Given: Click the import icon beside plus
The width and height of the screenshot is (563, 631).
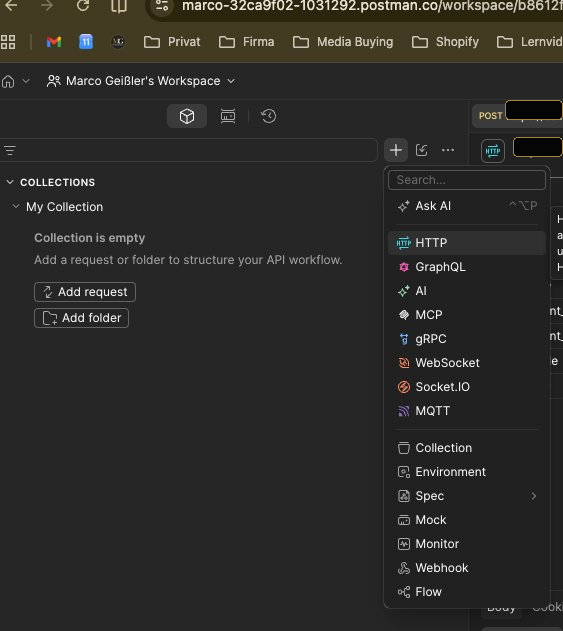Looking at the screenshot, I should tap(422, 151).
